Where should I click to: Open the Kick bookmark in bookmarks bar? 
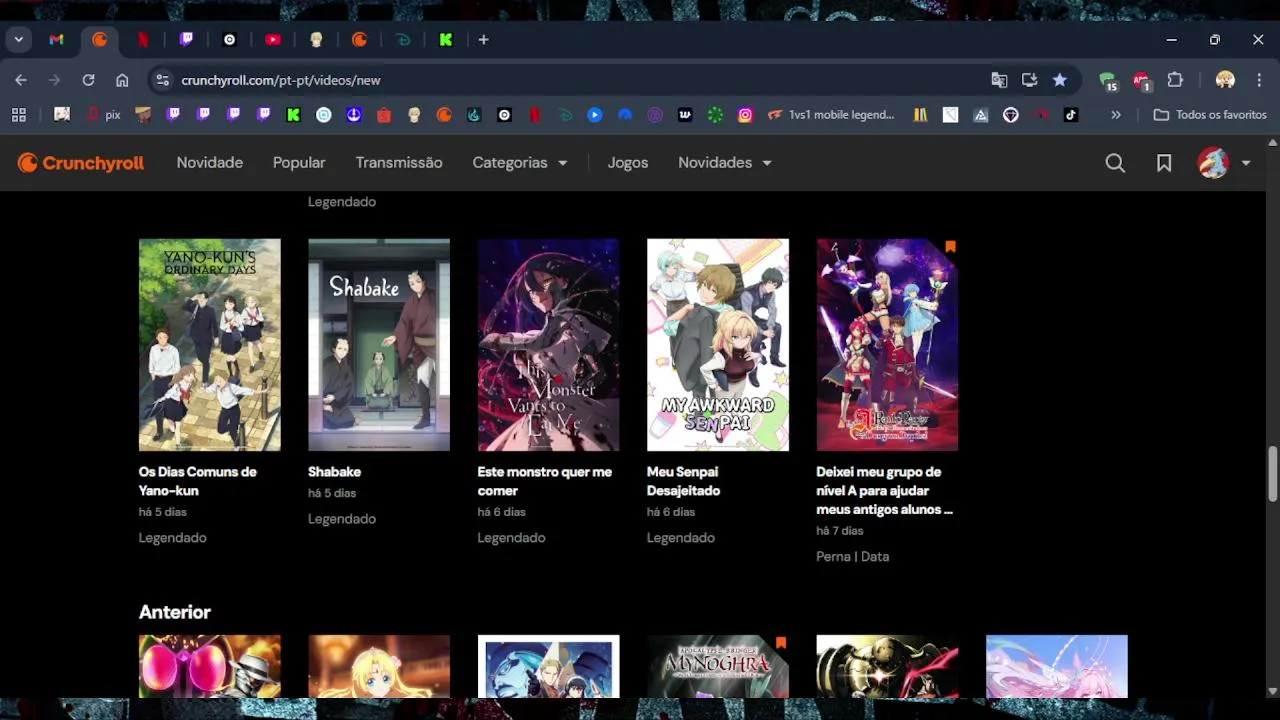point(294,115)
